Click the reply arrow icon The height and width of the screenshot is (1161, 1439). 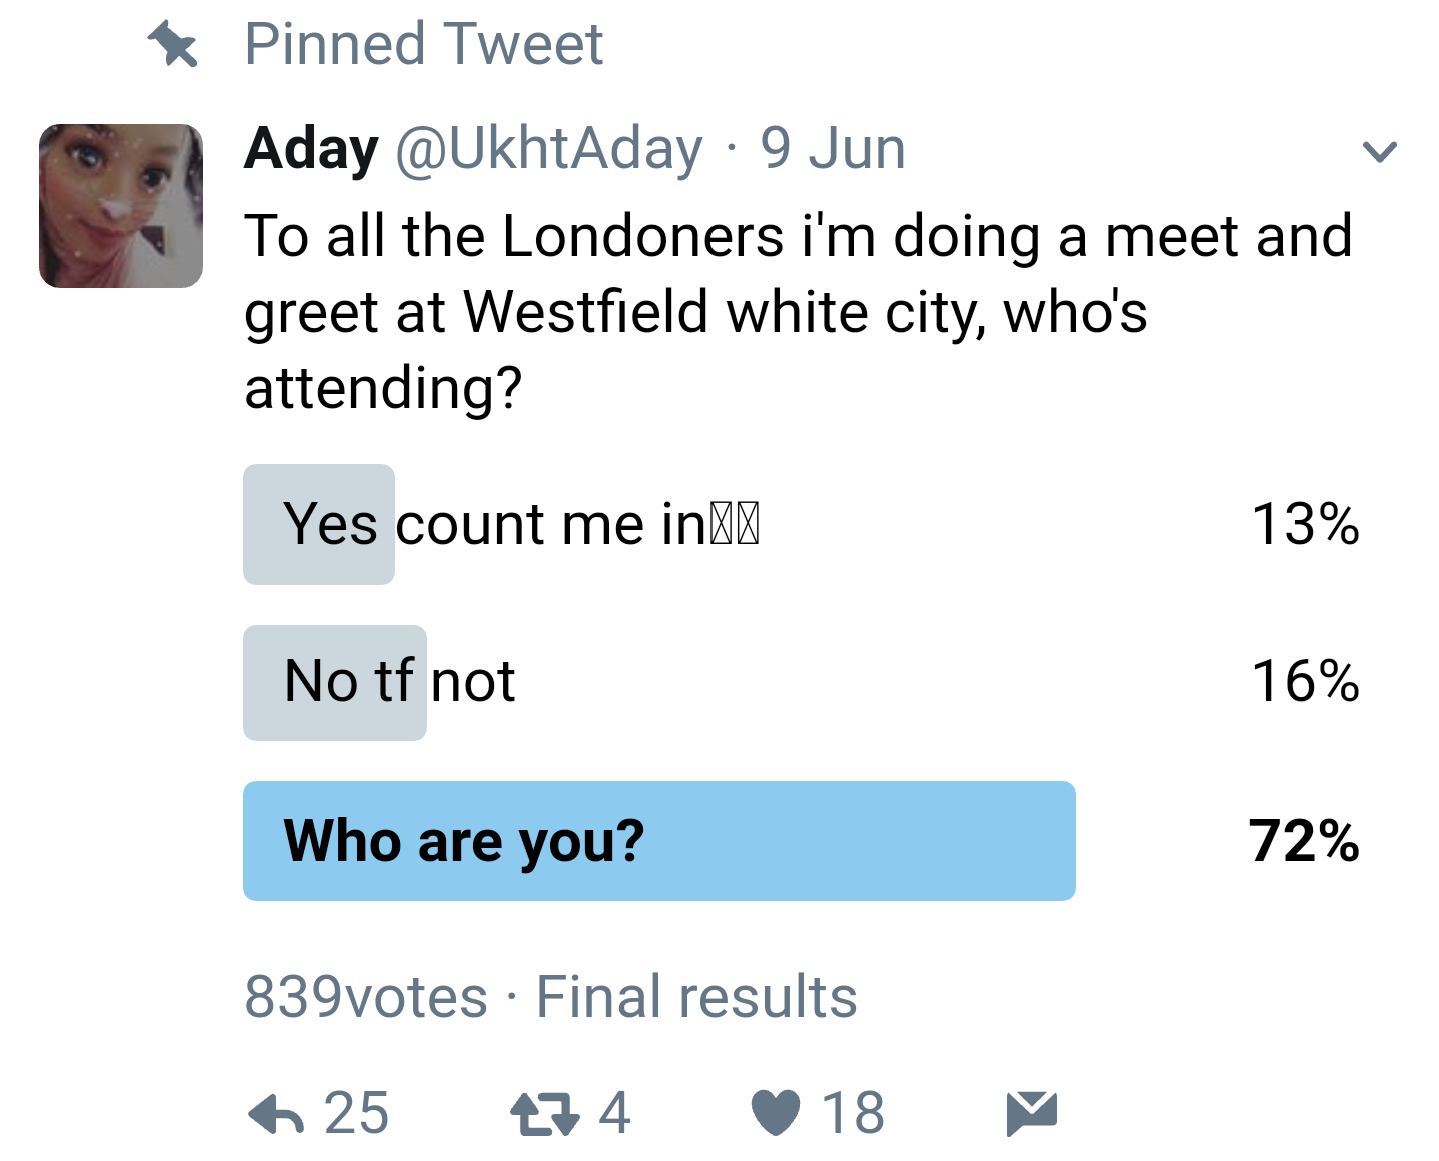pos(276,1114)
